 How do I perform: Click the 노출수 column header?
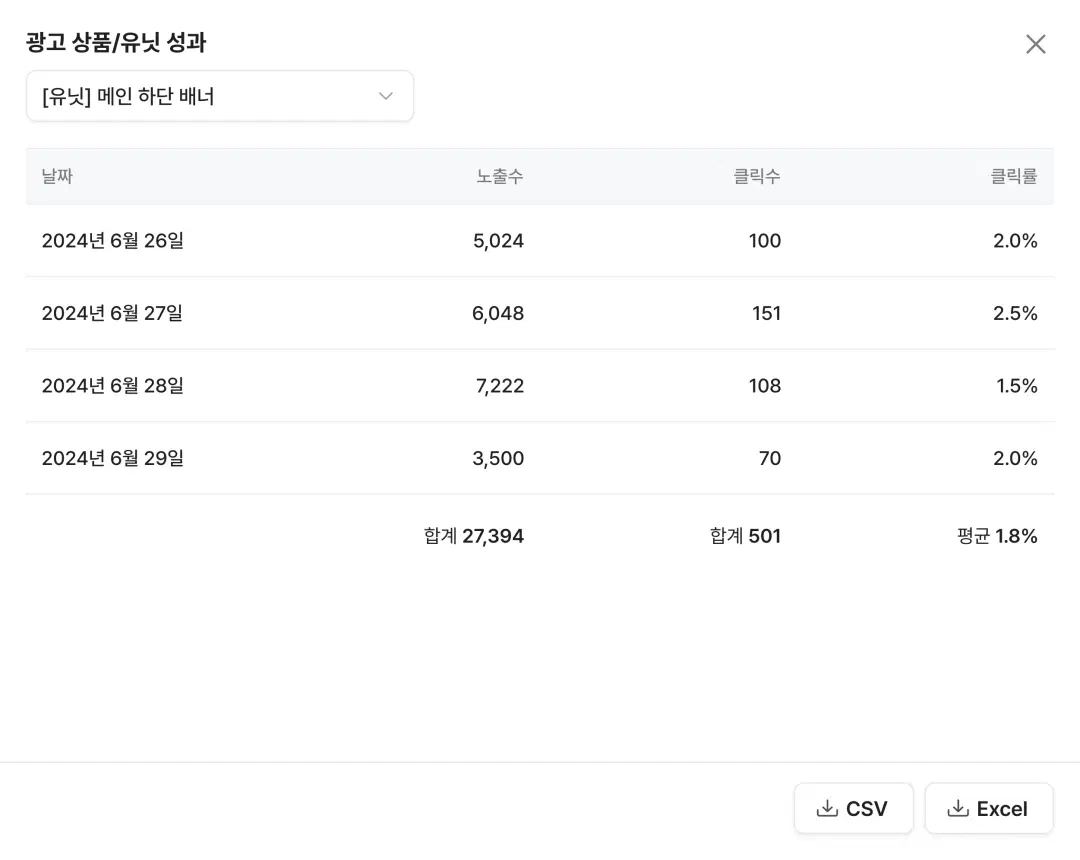pos(499,176)
